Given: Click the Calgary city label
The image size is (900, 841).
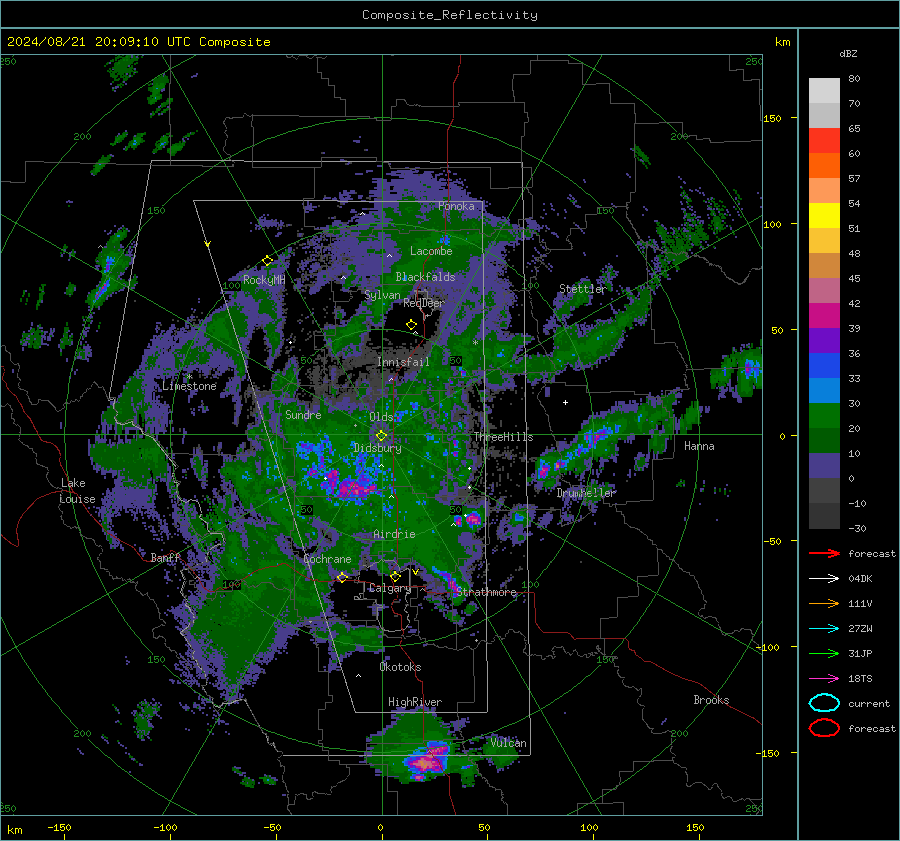Looking at the screenshot, I should pos(390,588).
